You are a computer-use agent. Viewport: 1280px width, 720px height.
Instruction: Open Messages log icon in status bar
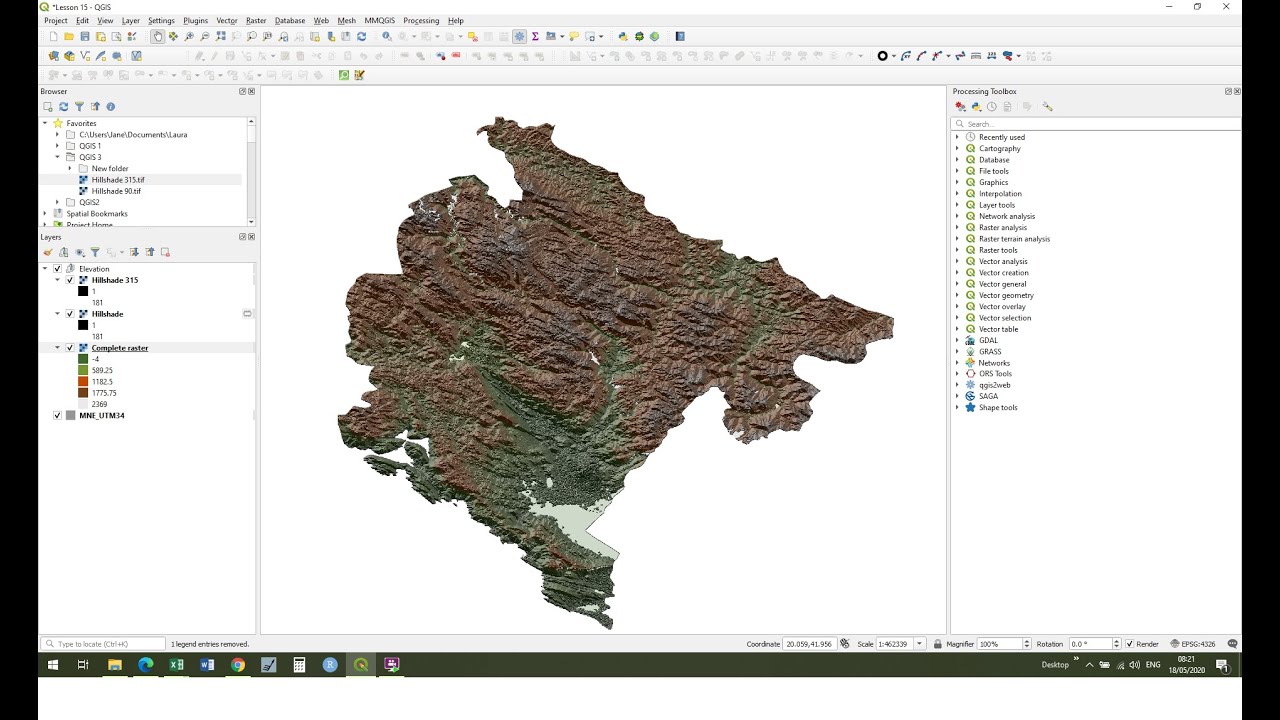point(1232,644)
